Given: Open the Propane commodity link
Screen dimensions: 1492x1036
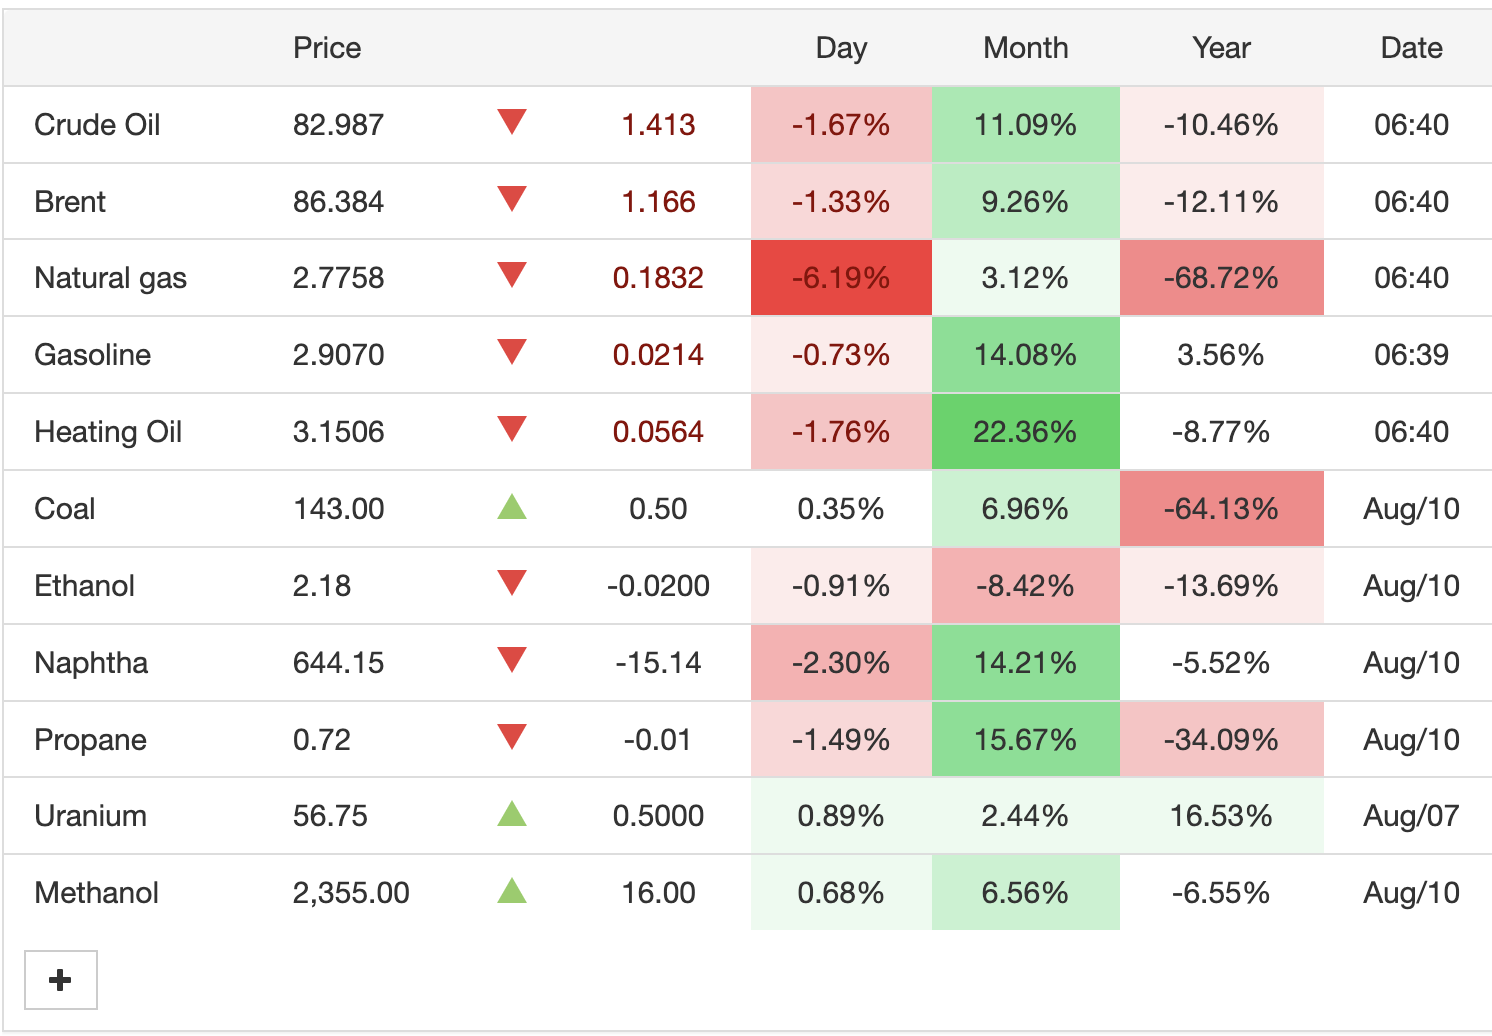Looking at the screenshot, I should point(90,740).
